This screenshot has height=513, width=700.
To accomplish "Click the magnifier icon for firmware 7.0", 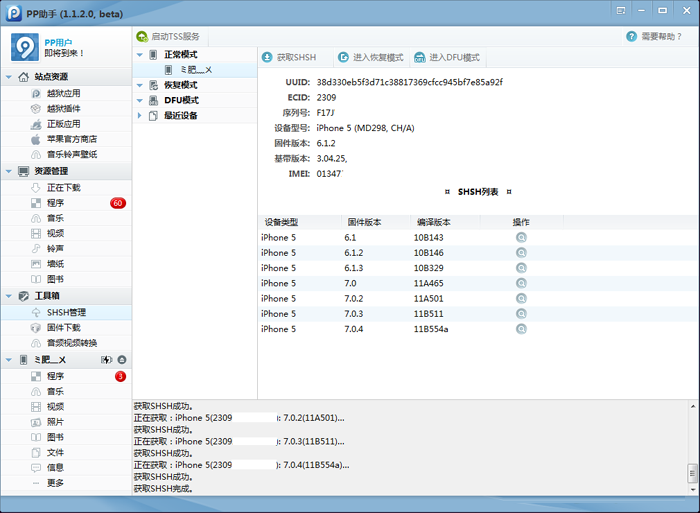I will 521,283.
